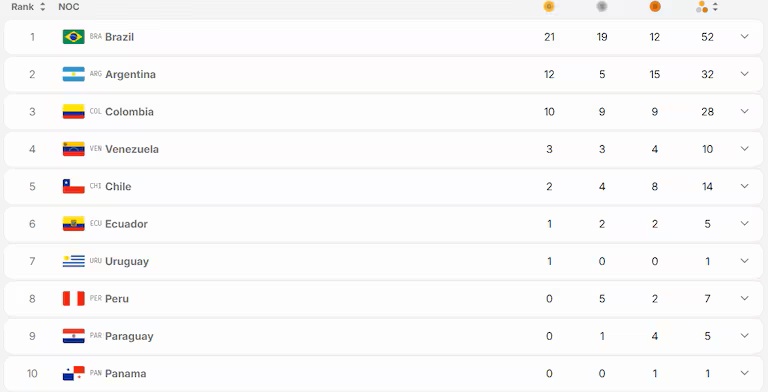Click the NOC column header
768x392 pixels.
tap(69, 7)
